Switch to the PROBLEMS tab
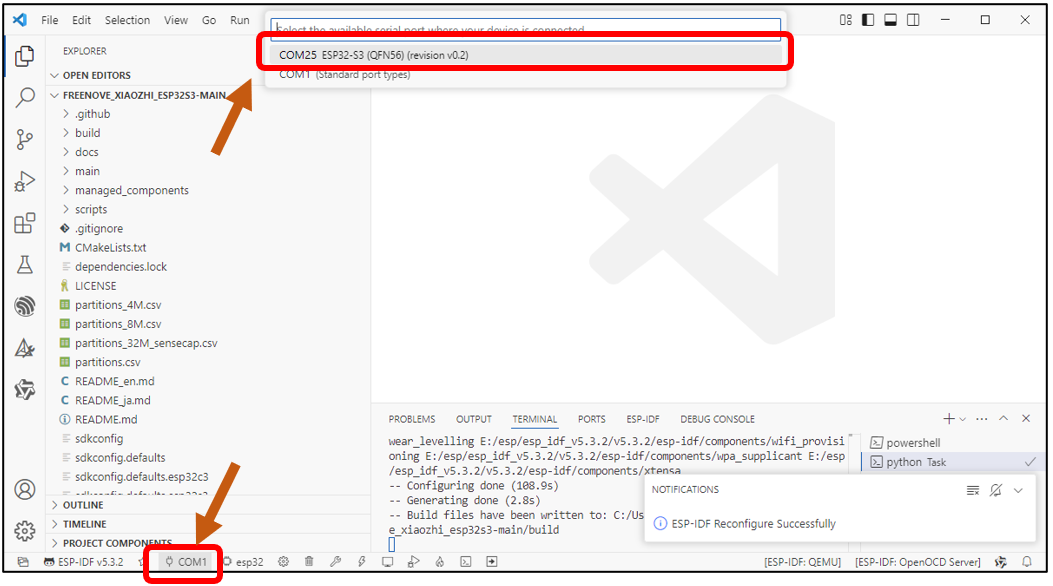Screen dimensions: 1053x586 coord(412,419)
